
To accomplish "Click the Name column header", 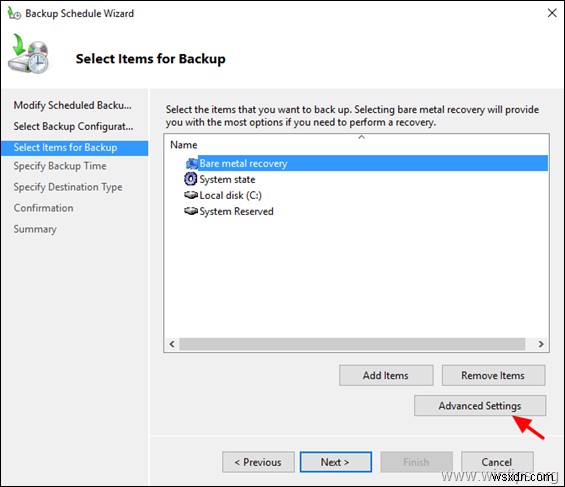I will (x=183, y=145).
